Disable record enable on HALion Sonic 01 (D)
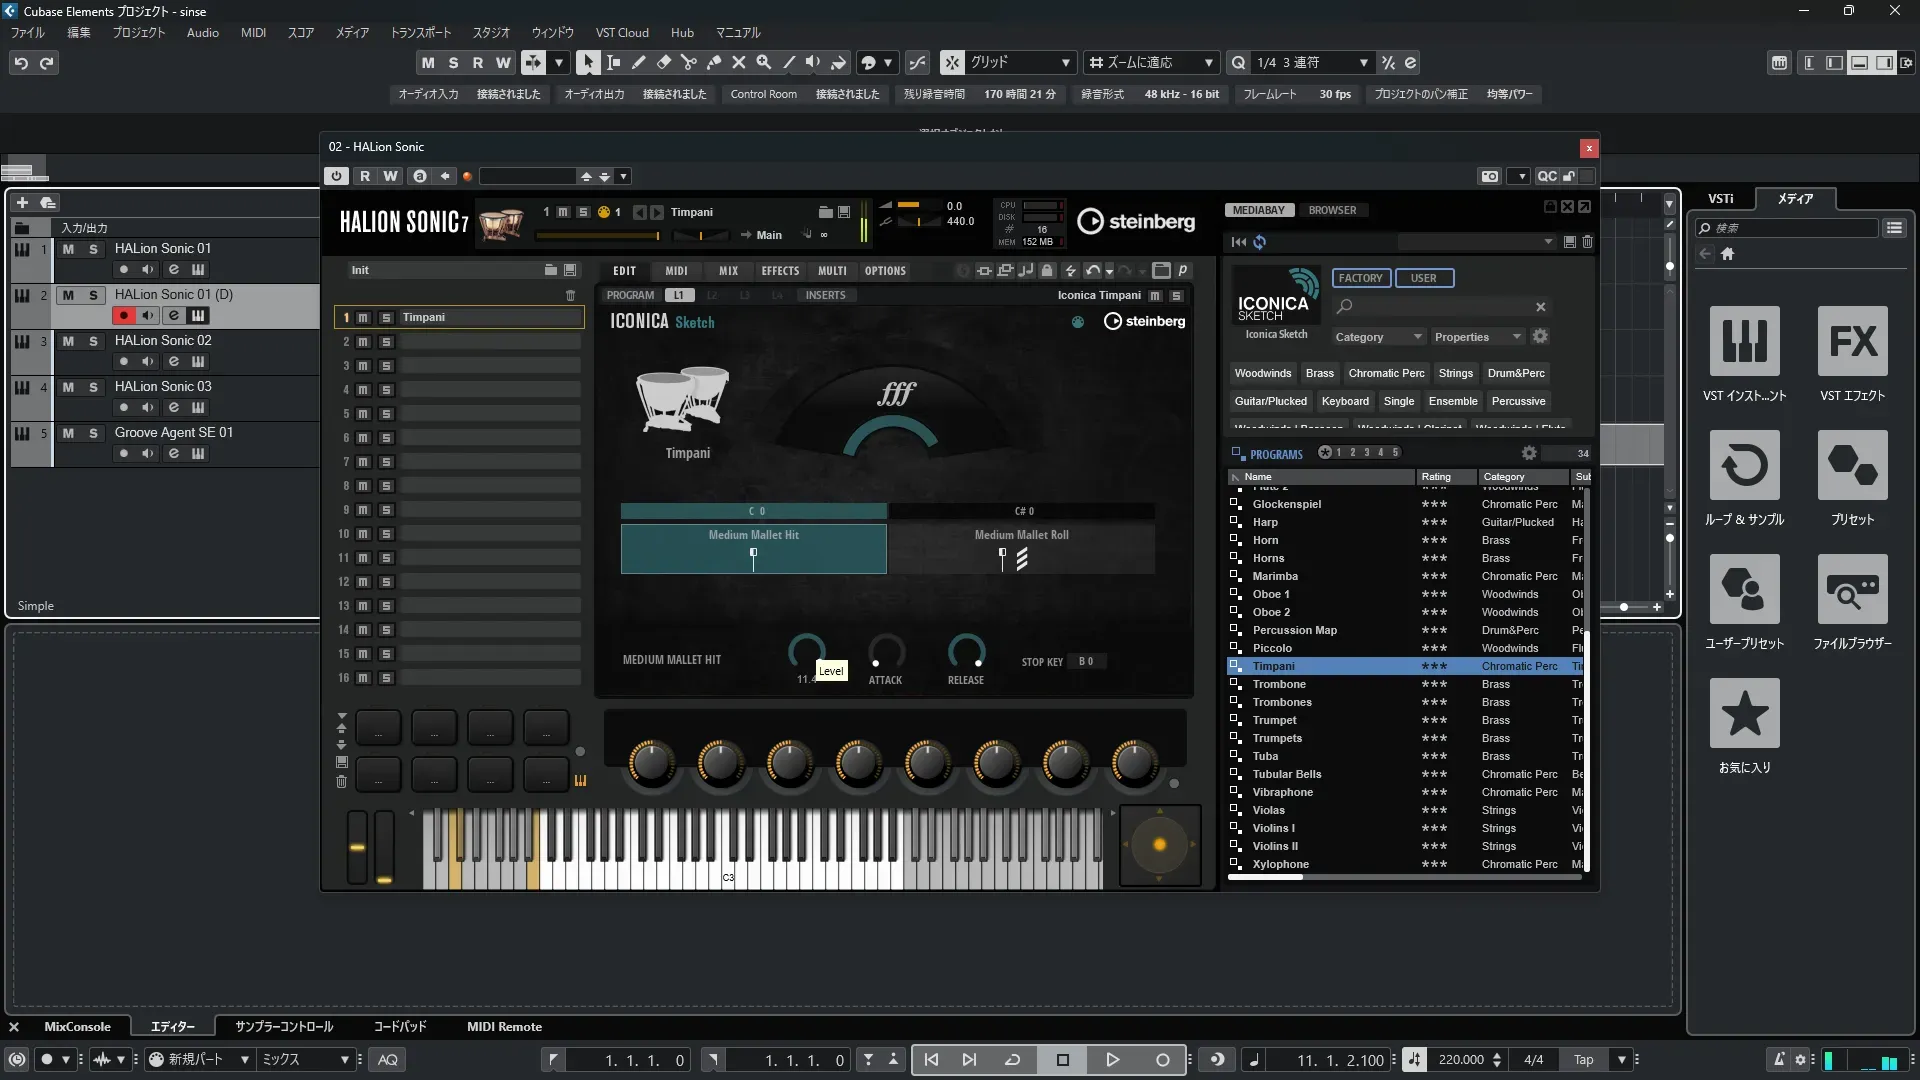Image resolution: width=1920 pixels, height=1080 pixels. coord(123,316)
